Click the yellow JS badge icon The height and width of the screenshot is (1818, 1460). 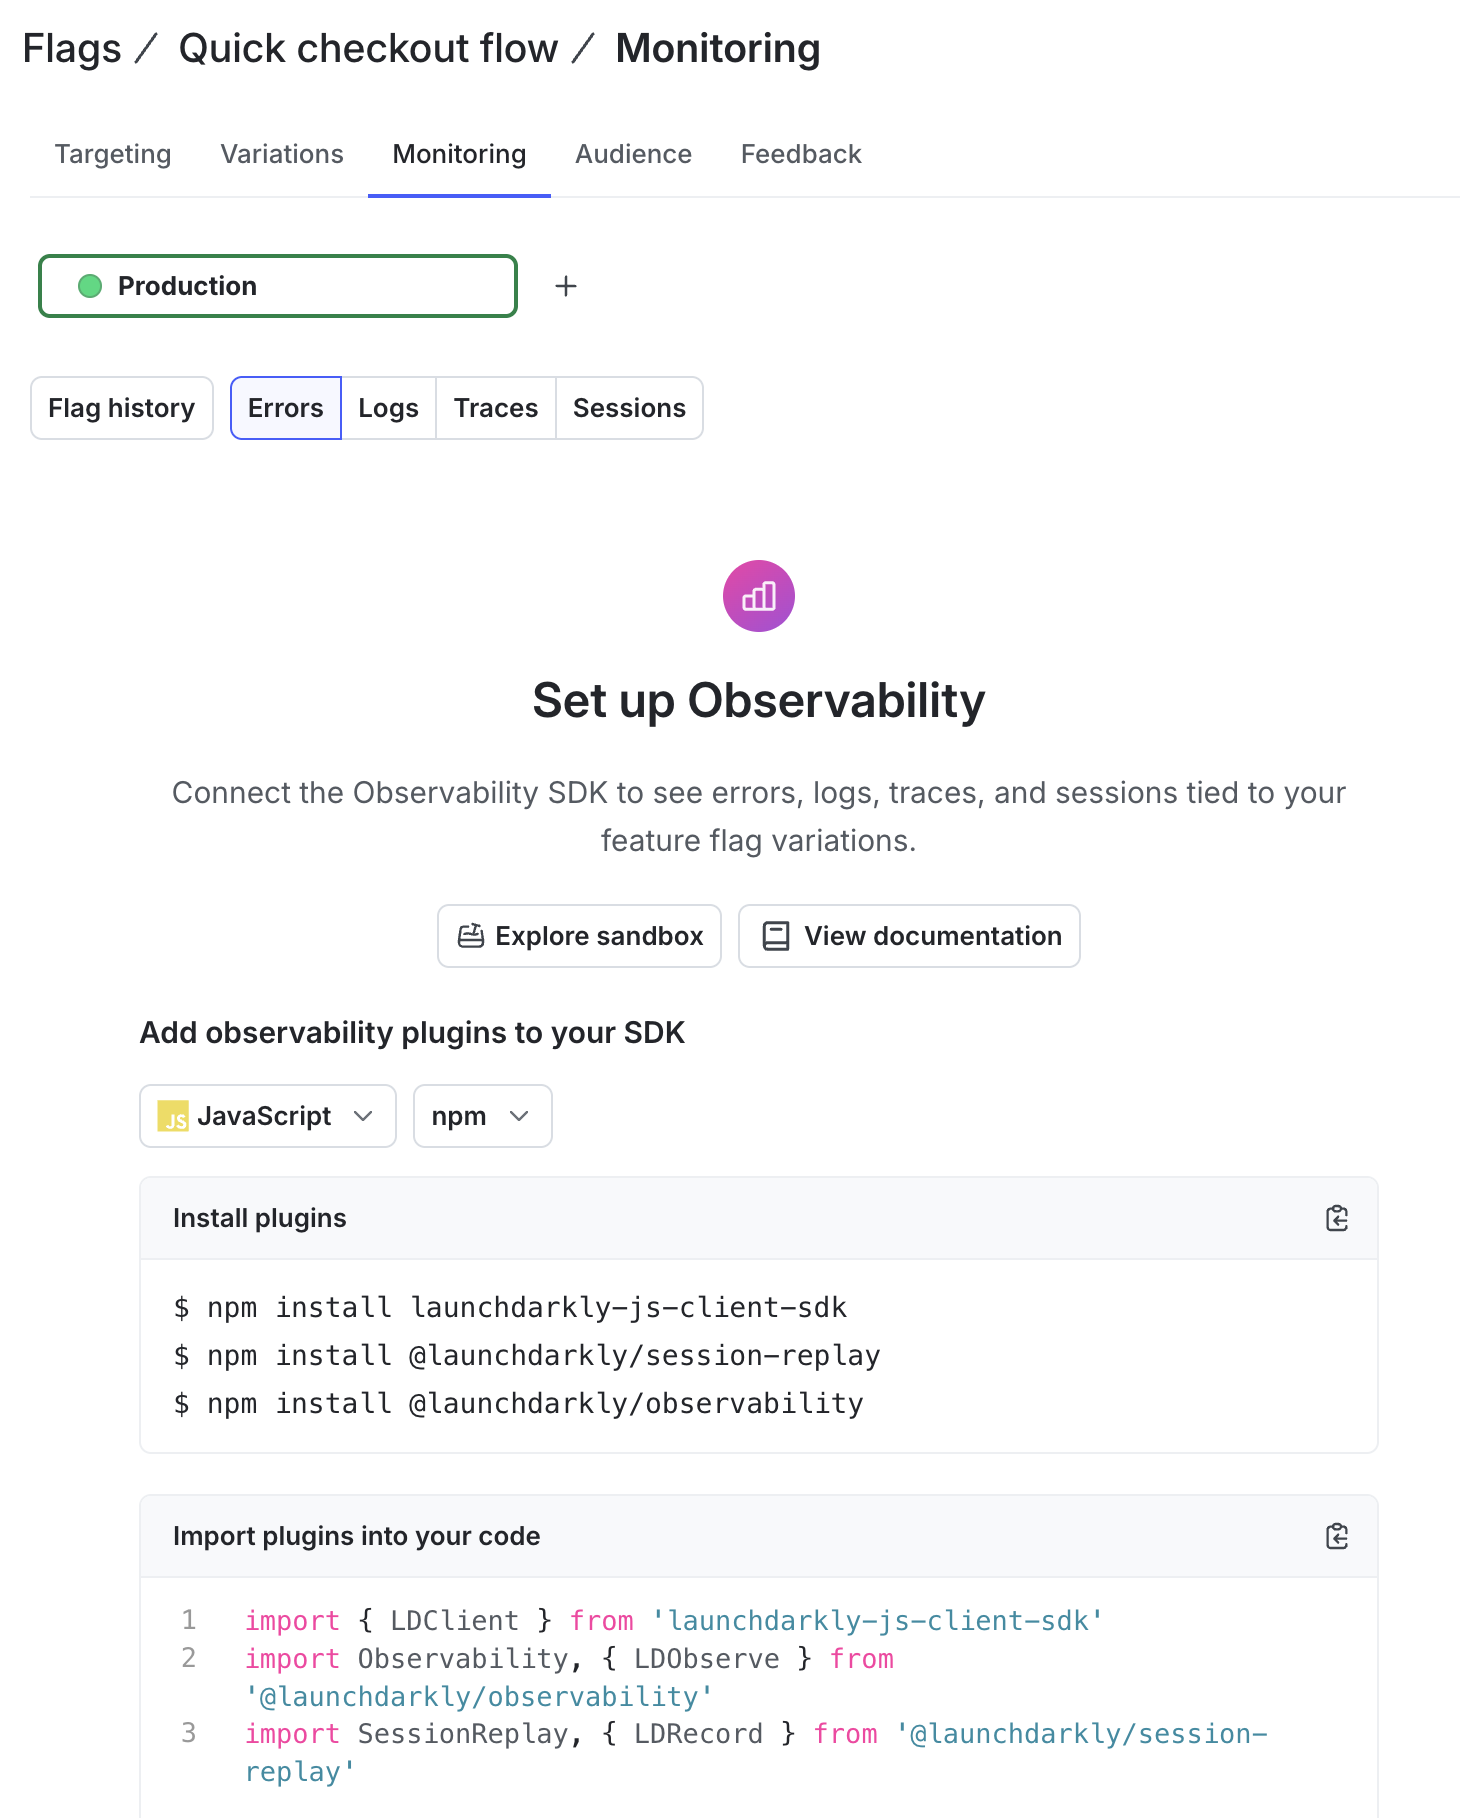[x=176, y=1116]
